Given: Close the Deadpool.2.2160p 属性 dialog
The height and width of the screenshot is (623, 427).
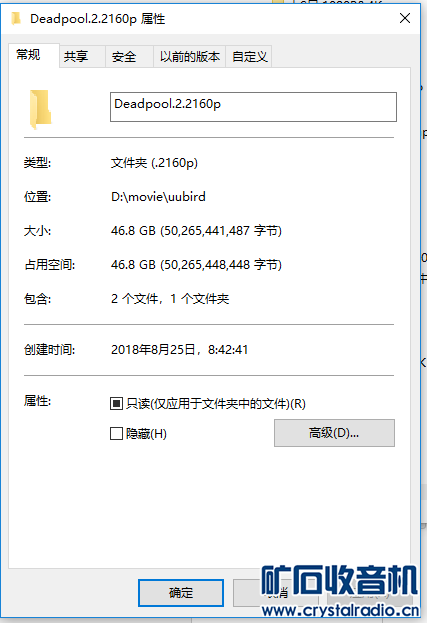Looking at the screenshot, I should pyautogui.click(x=405, y=18).
